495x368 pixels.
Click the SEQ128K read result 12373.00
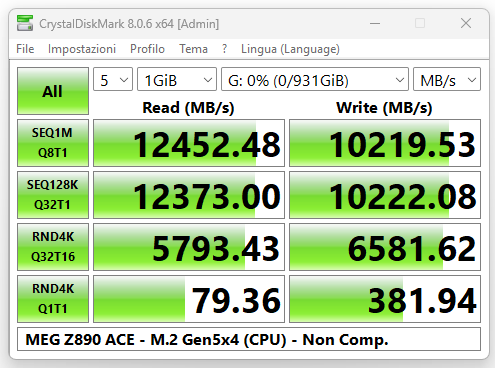(x=189, y=195)
